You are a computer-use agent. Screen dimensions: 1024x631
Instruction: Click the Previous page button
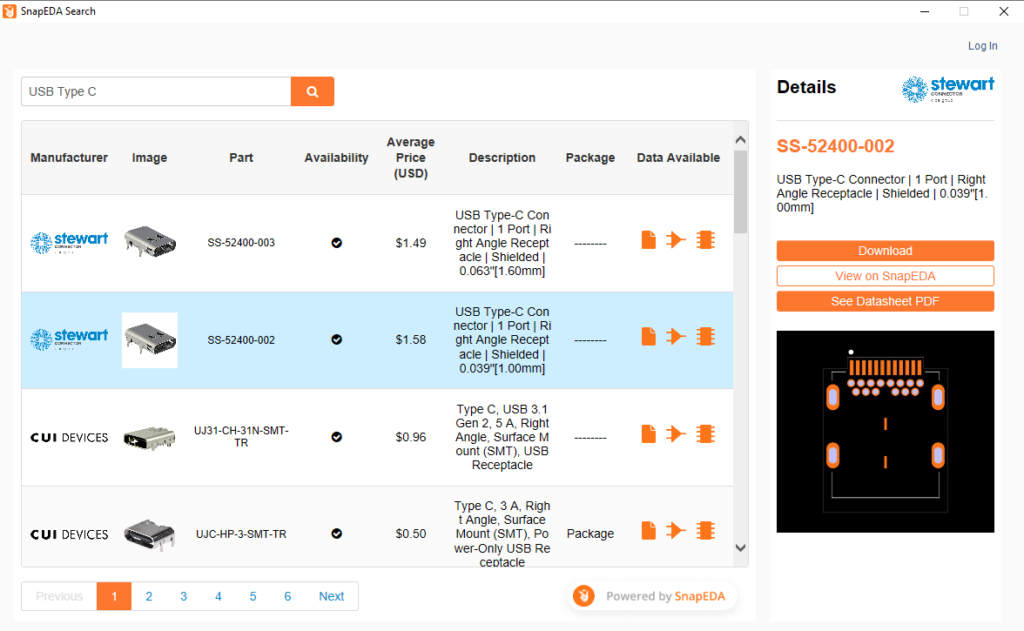(59, 596)
